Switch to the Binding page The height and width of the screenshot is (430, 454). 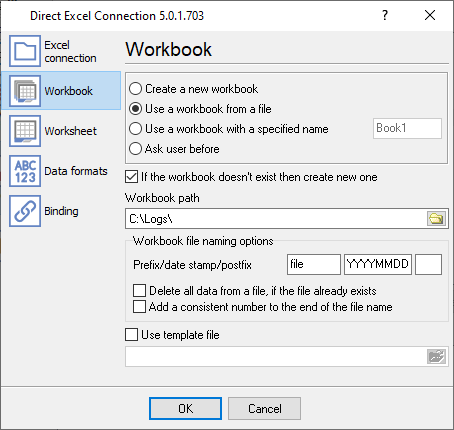tap(61, 211)
